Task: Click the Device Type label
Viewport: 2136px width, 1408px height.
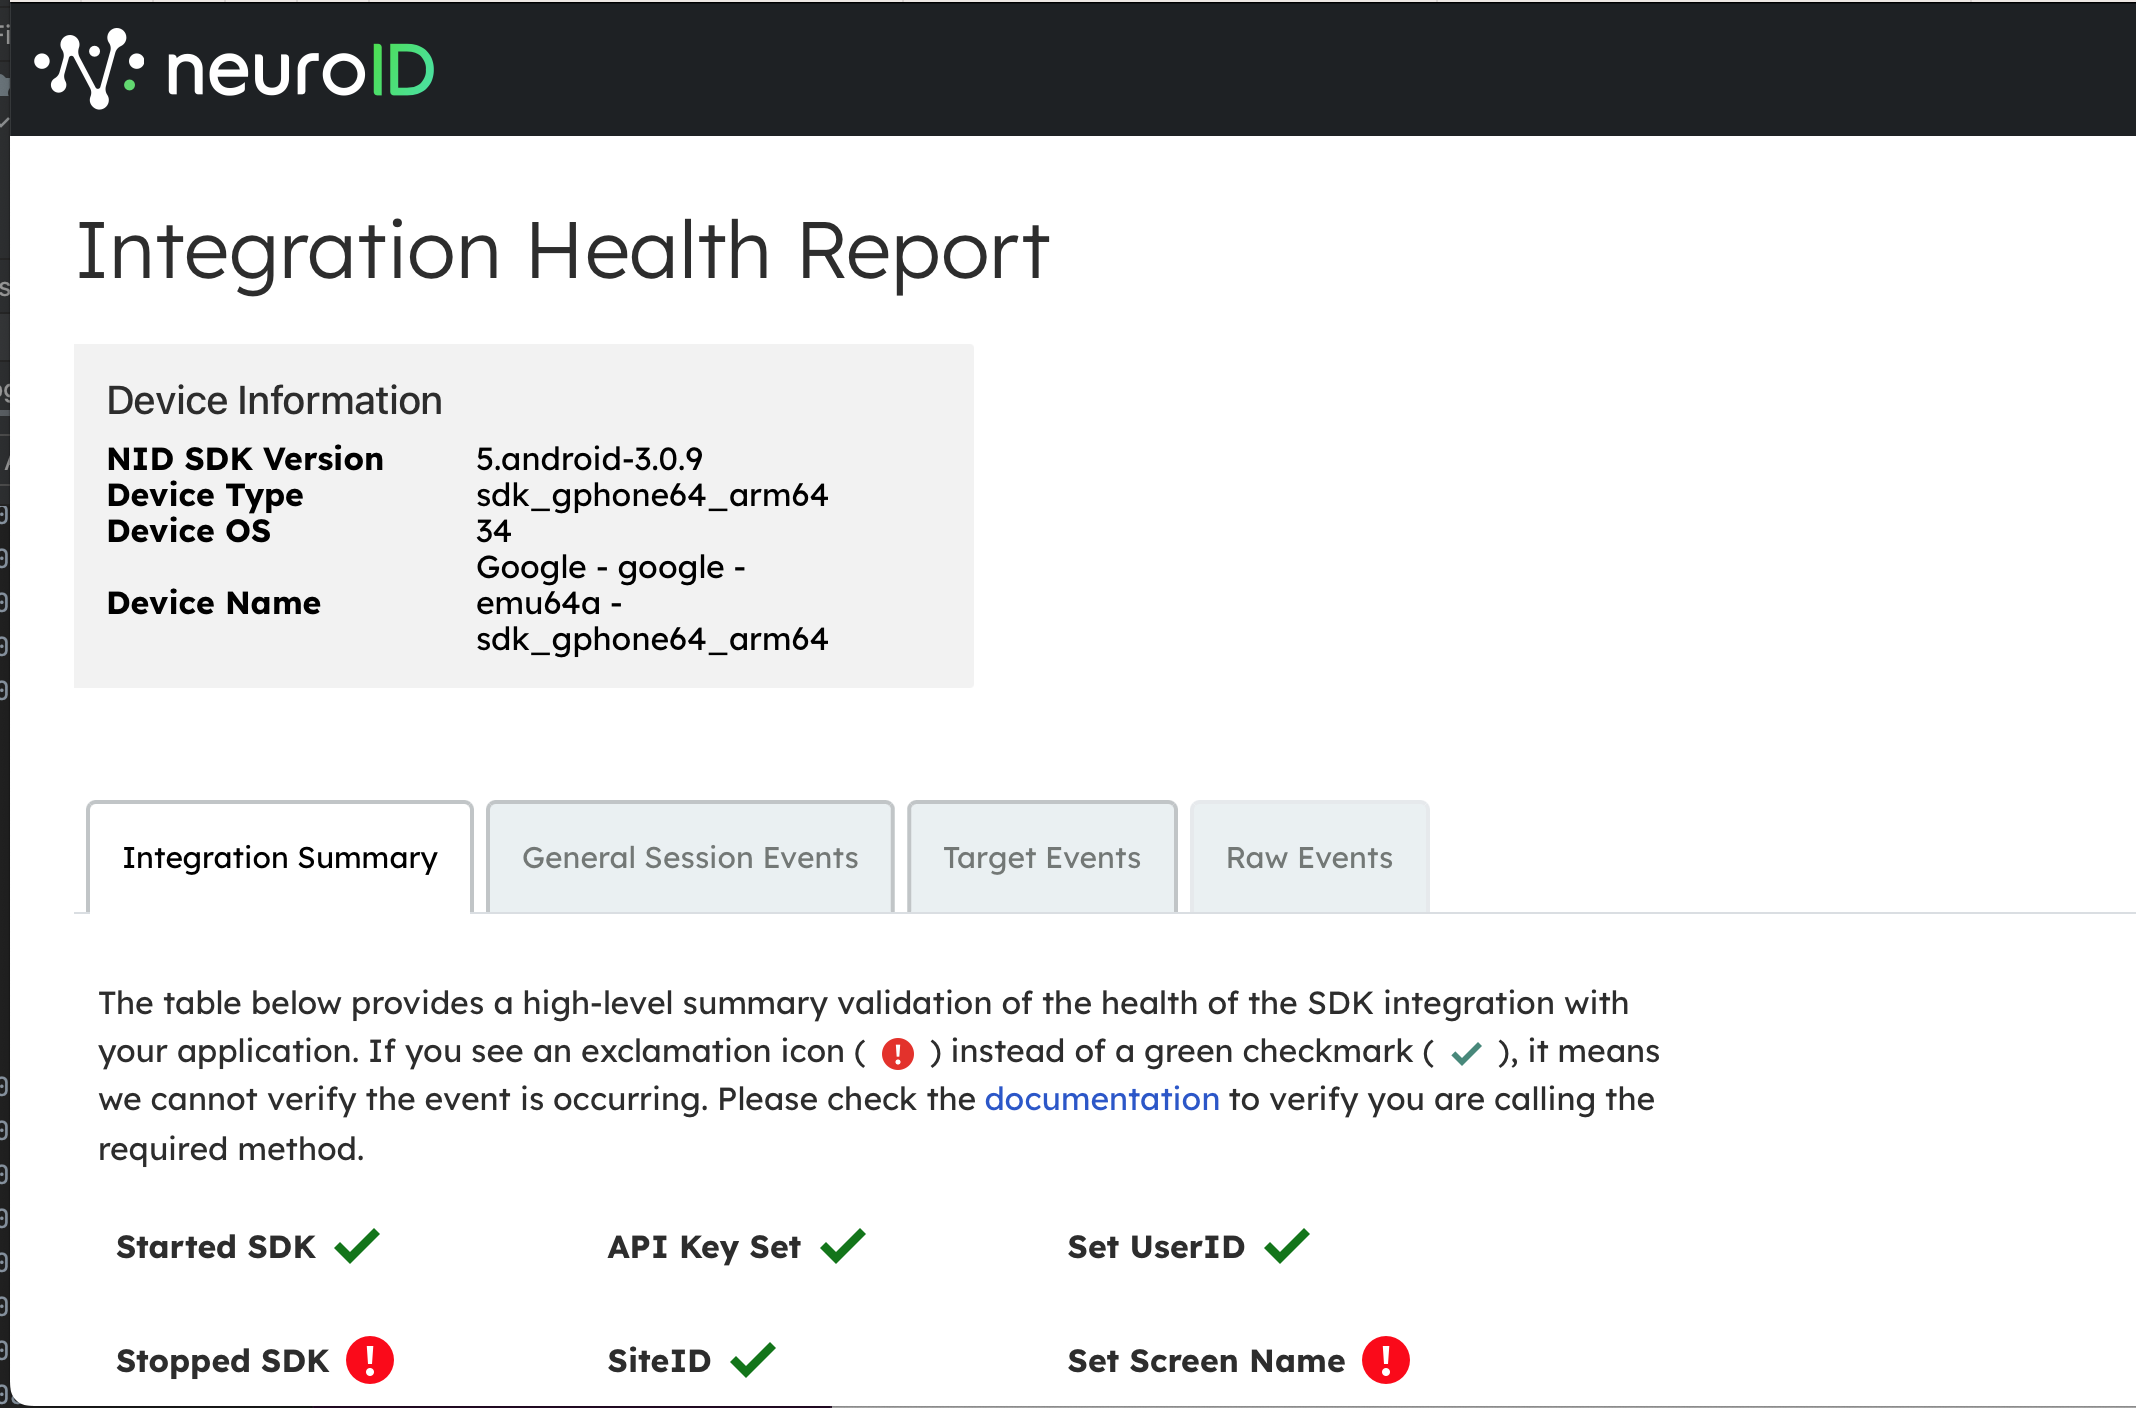Action: (x=205, y=495)
